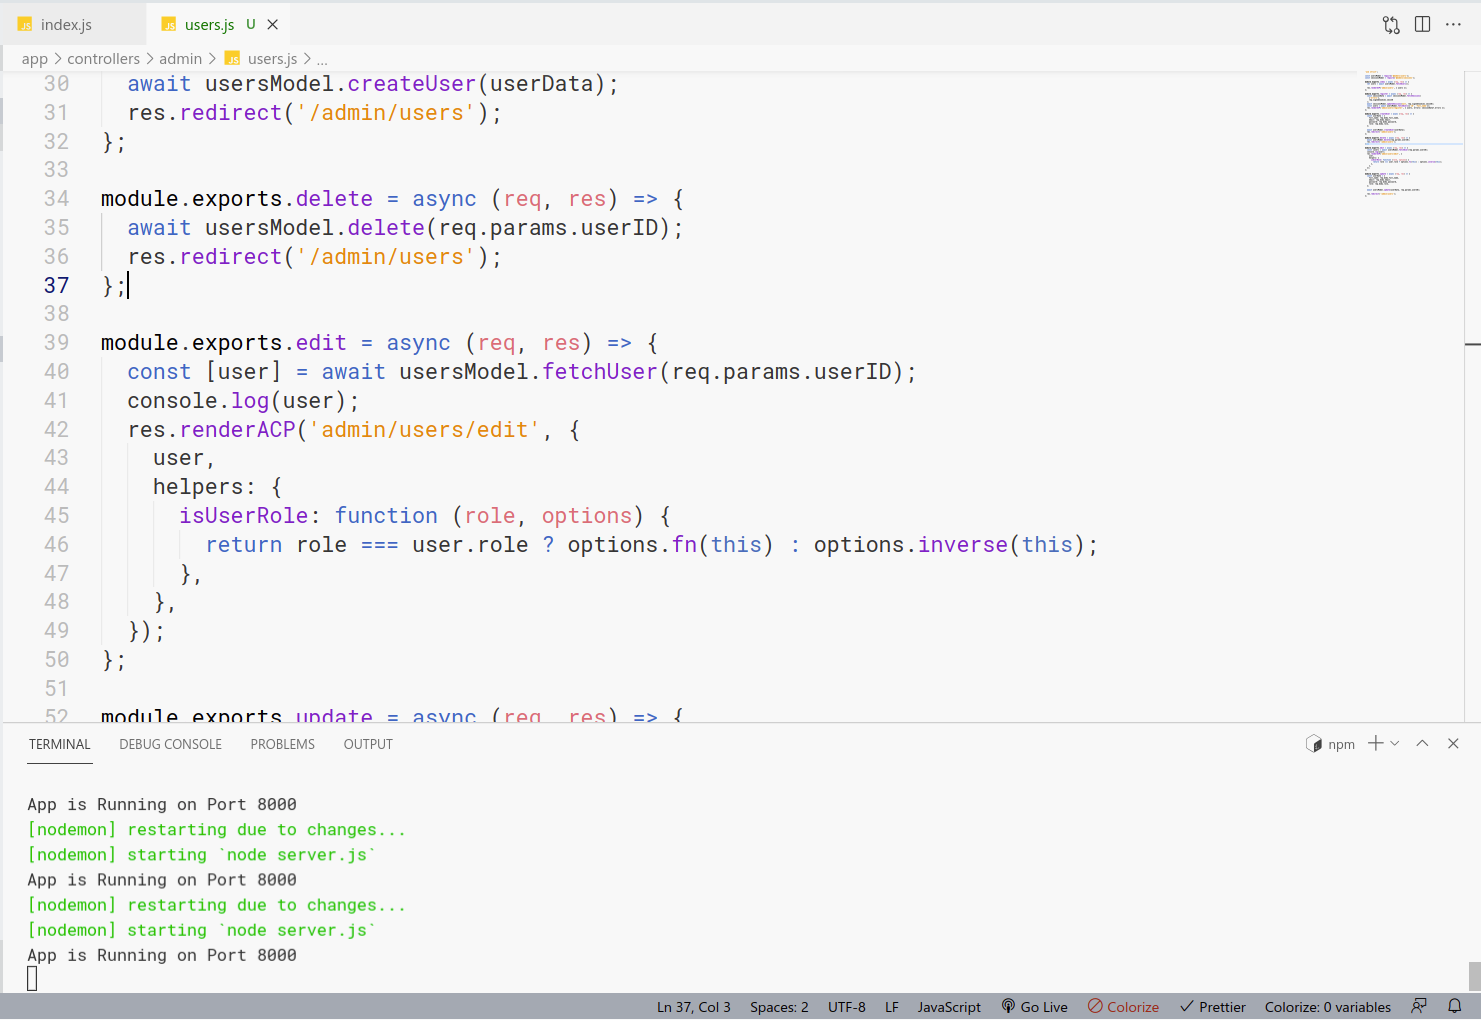The height and width of the screenshot is (1020, 1481).
Task: Open the PROBLEMS panel tab
Action: click(283, 744)
